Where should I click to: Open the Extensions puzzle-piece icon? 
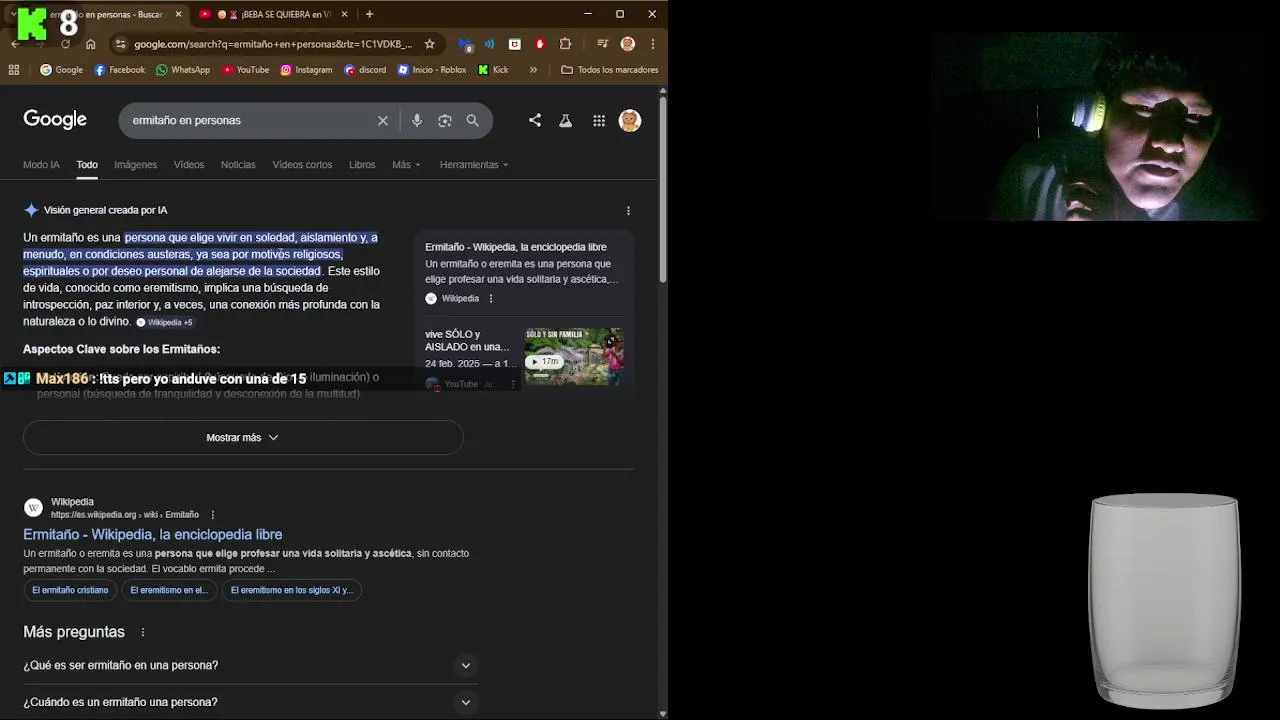pyautogui.click(x=565, y=44)
